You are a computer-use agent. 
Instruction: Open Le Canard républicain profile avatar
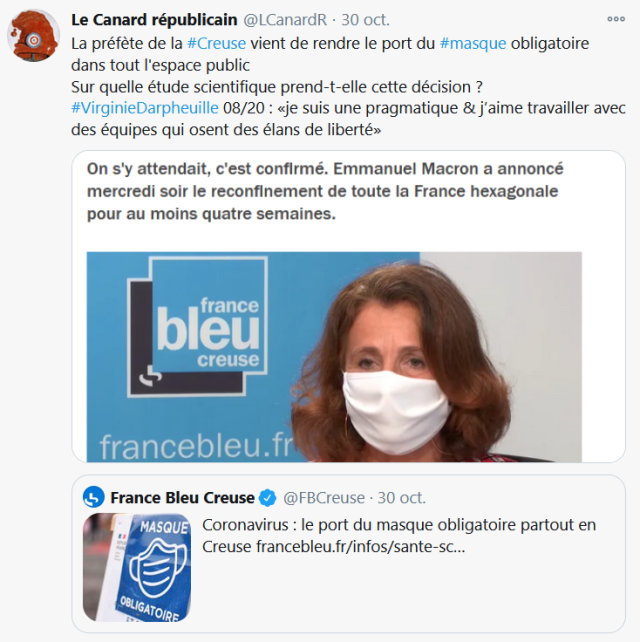34,36
